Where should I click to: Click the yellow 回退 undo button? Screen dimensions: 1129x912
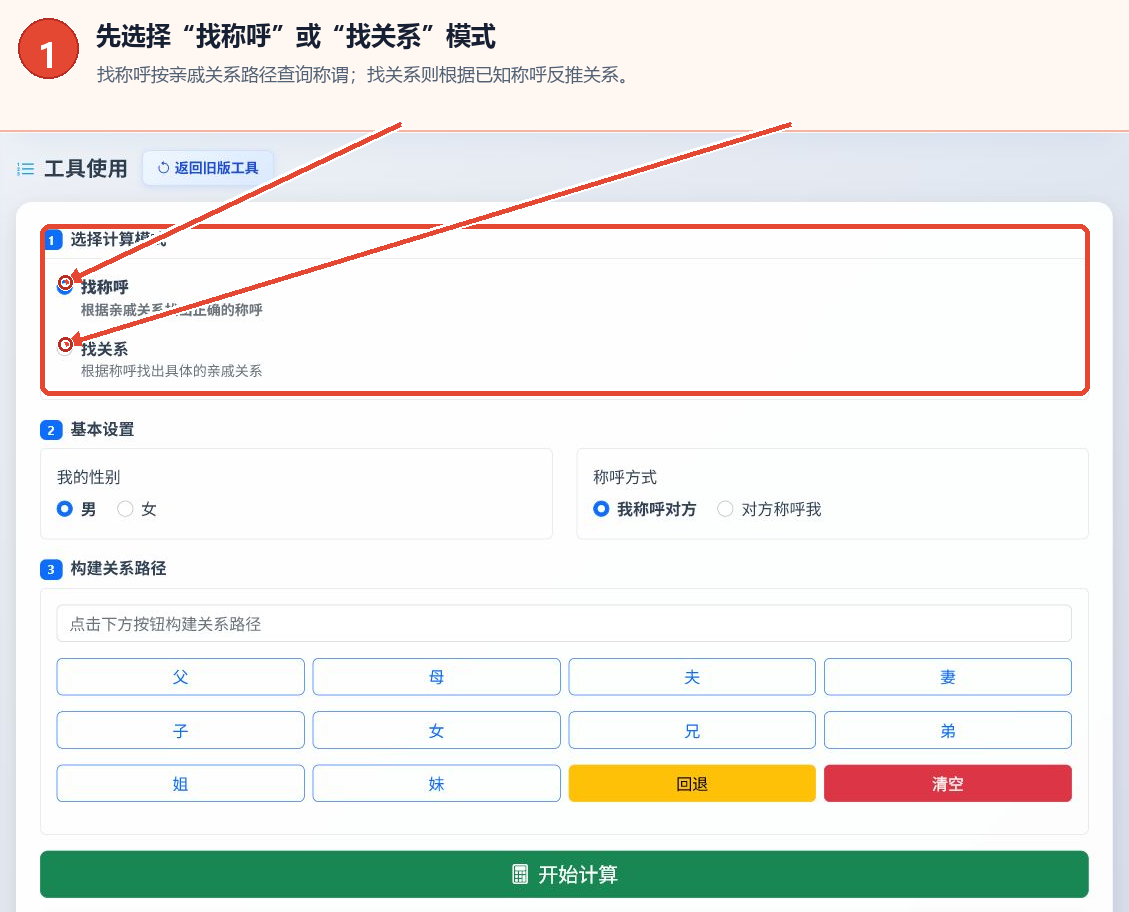click(692, 783)
